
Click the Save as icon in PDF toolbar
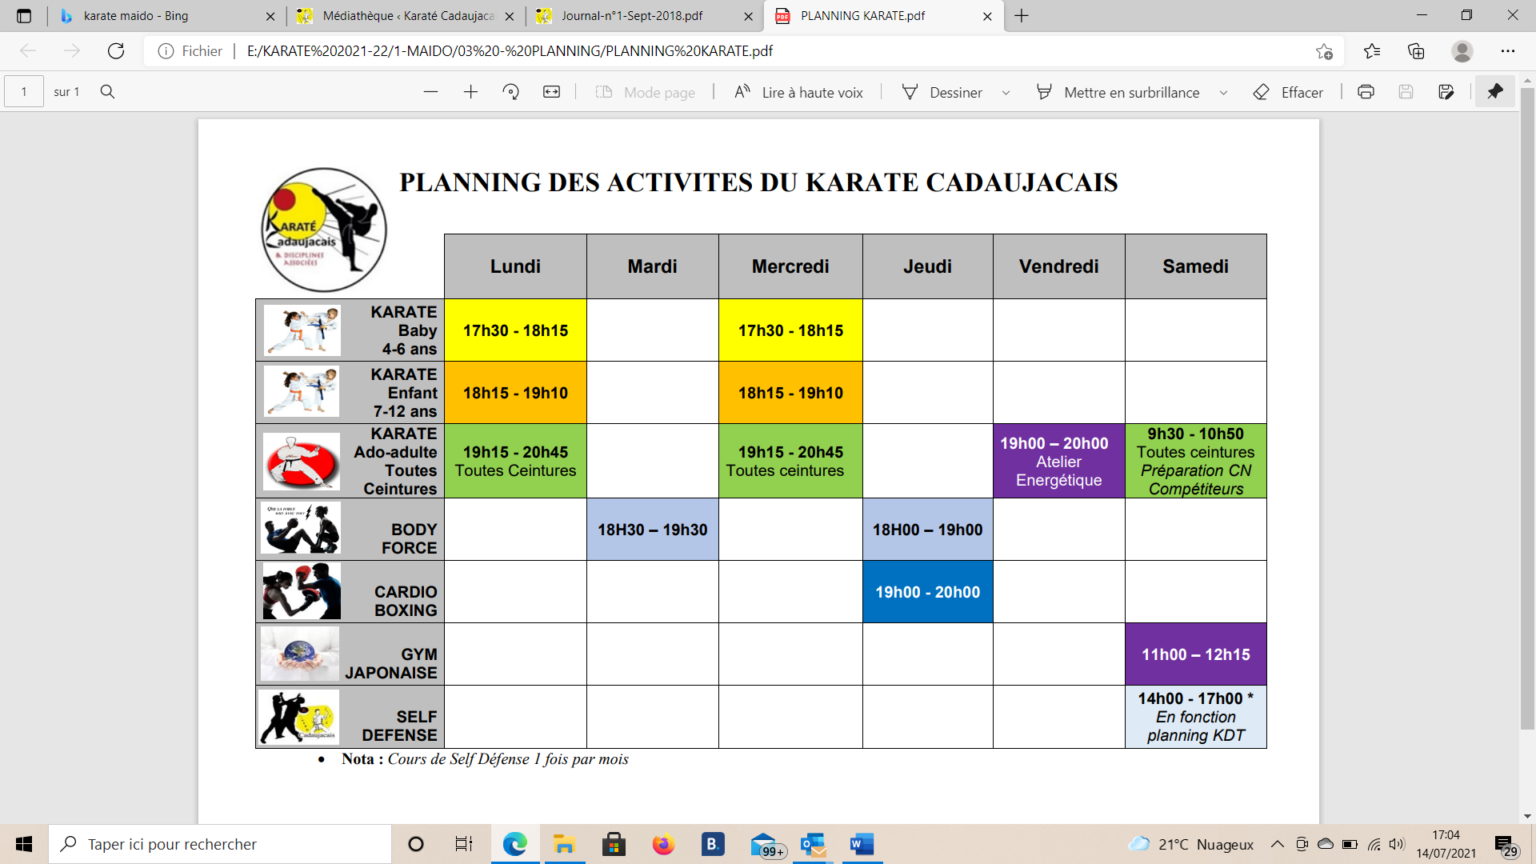(x=1446, y=92)
